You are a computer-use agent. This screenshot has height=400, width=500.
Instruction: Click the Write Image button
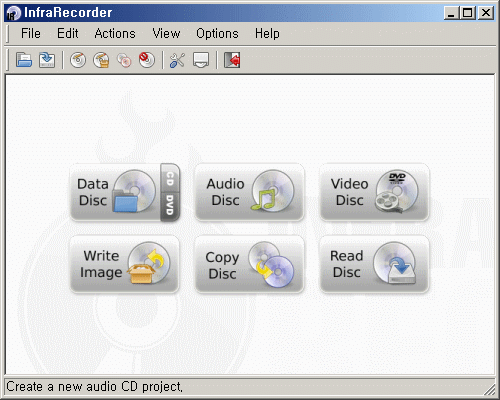pos(125,264)
